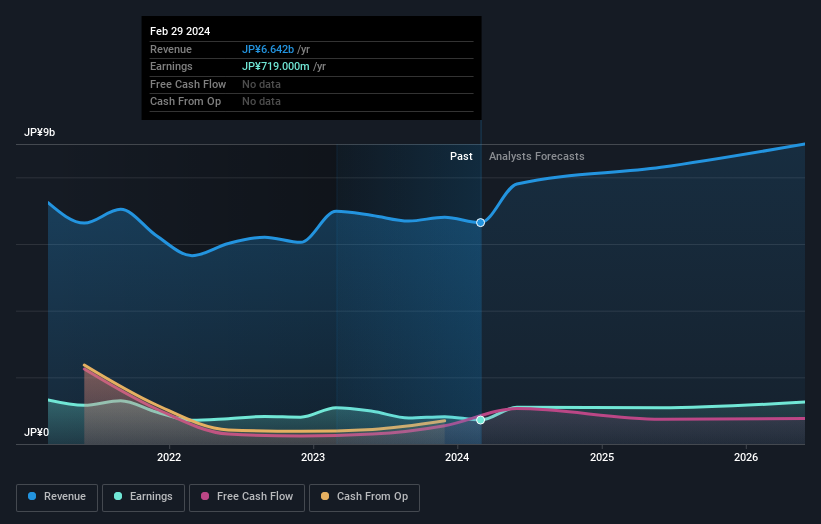Click the 2022 x-axis label
Viewport: 821px width, 524px height.
click(169, 457)
